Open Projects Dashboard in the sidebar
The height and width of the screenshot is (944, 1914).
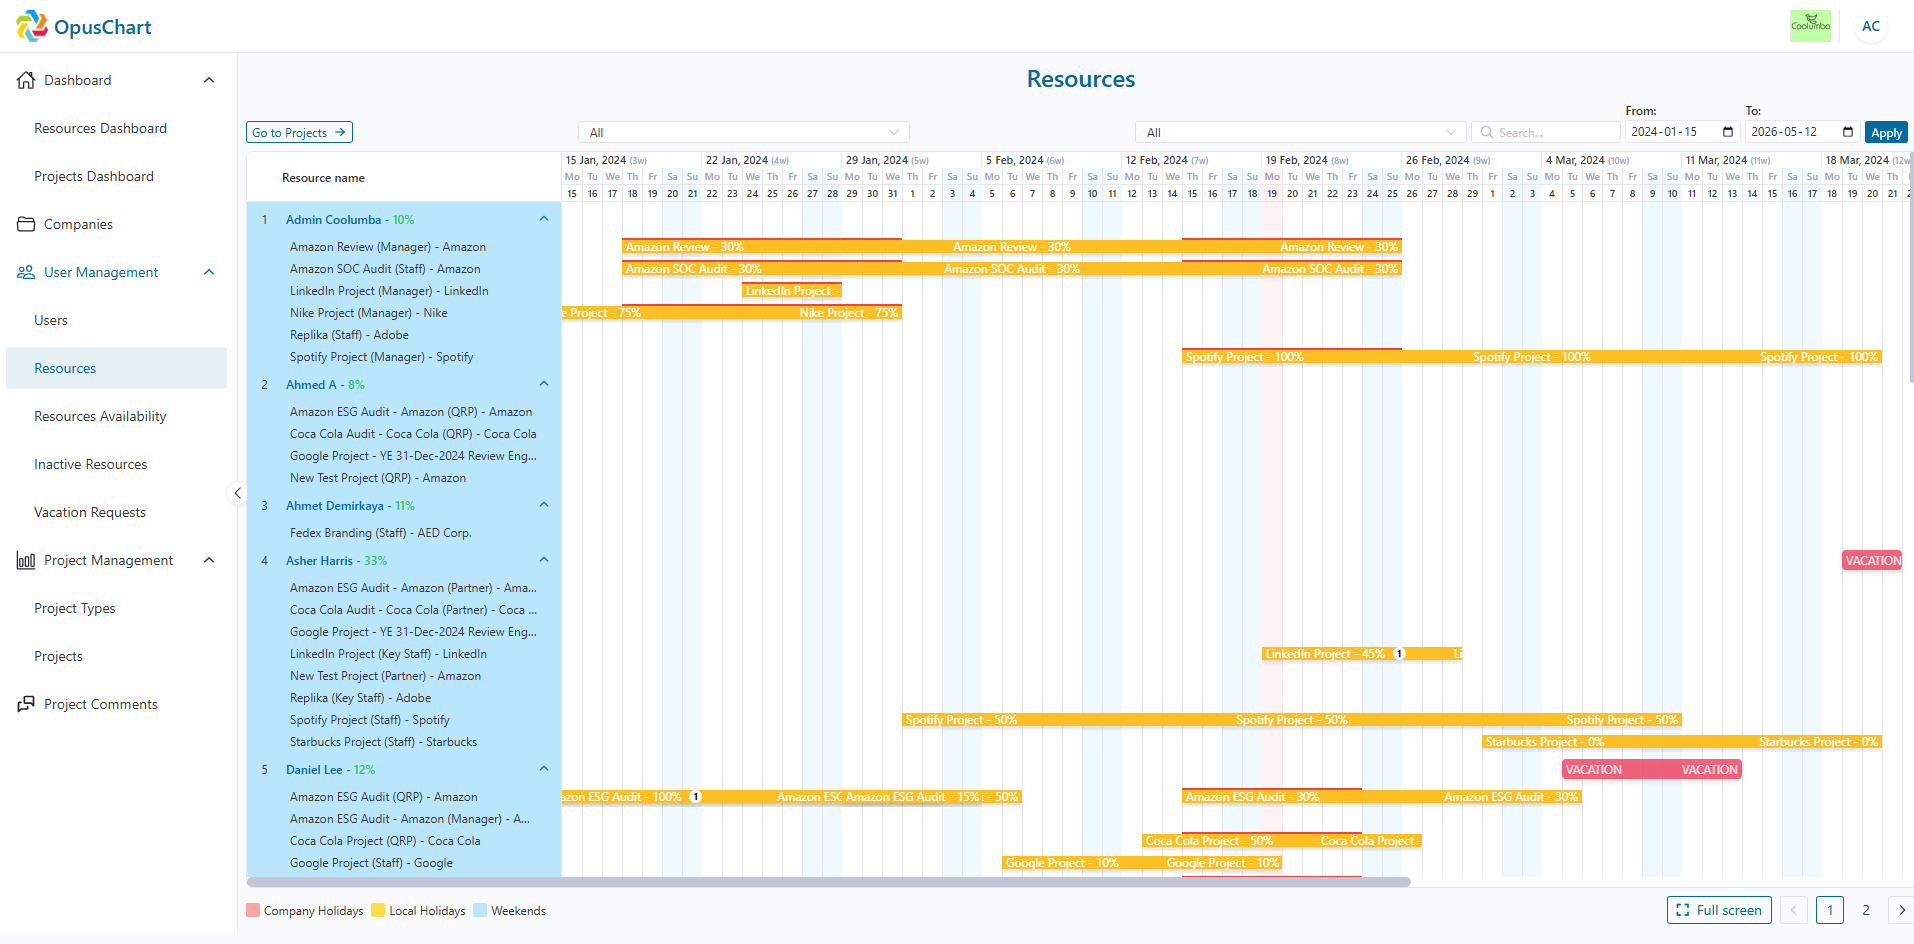(x=94, y=176)
